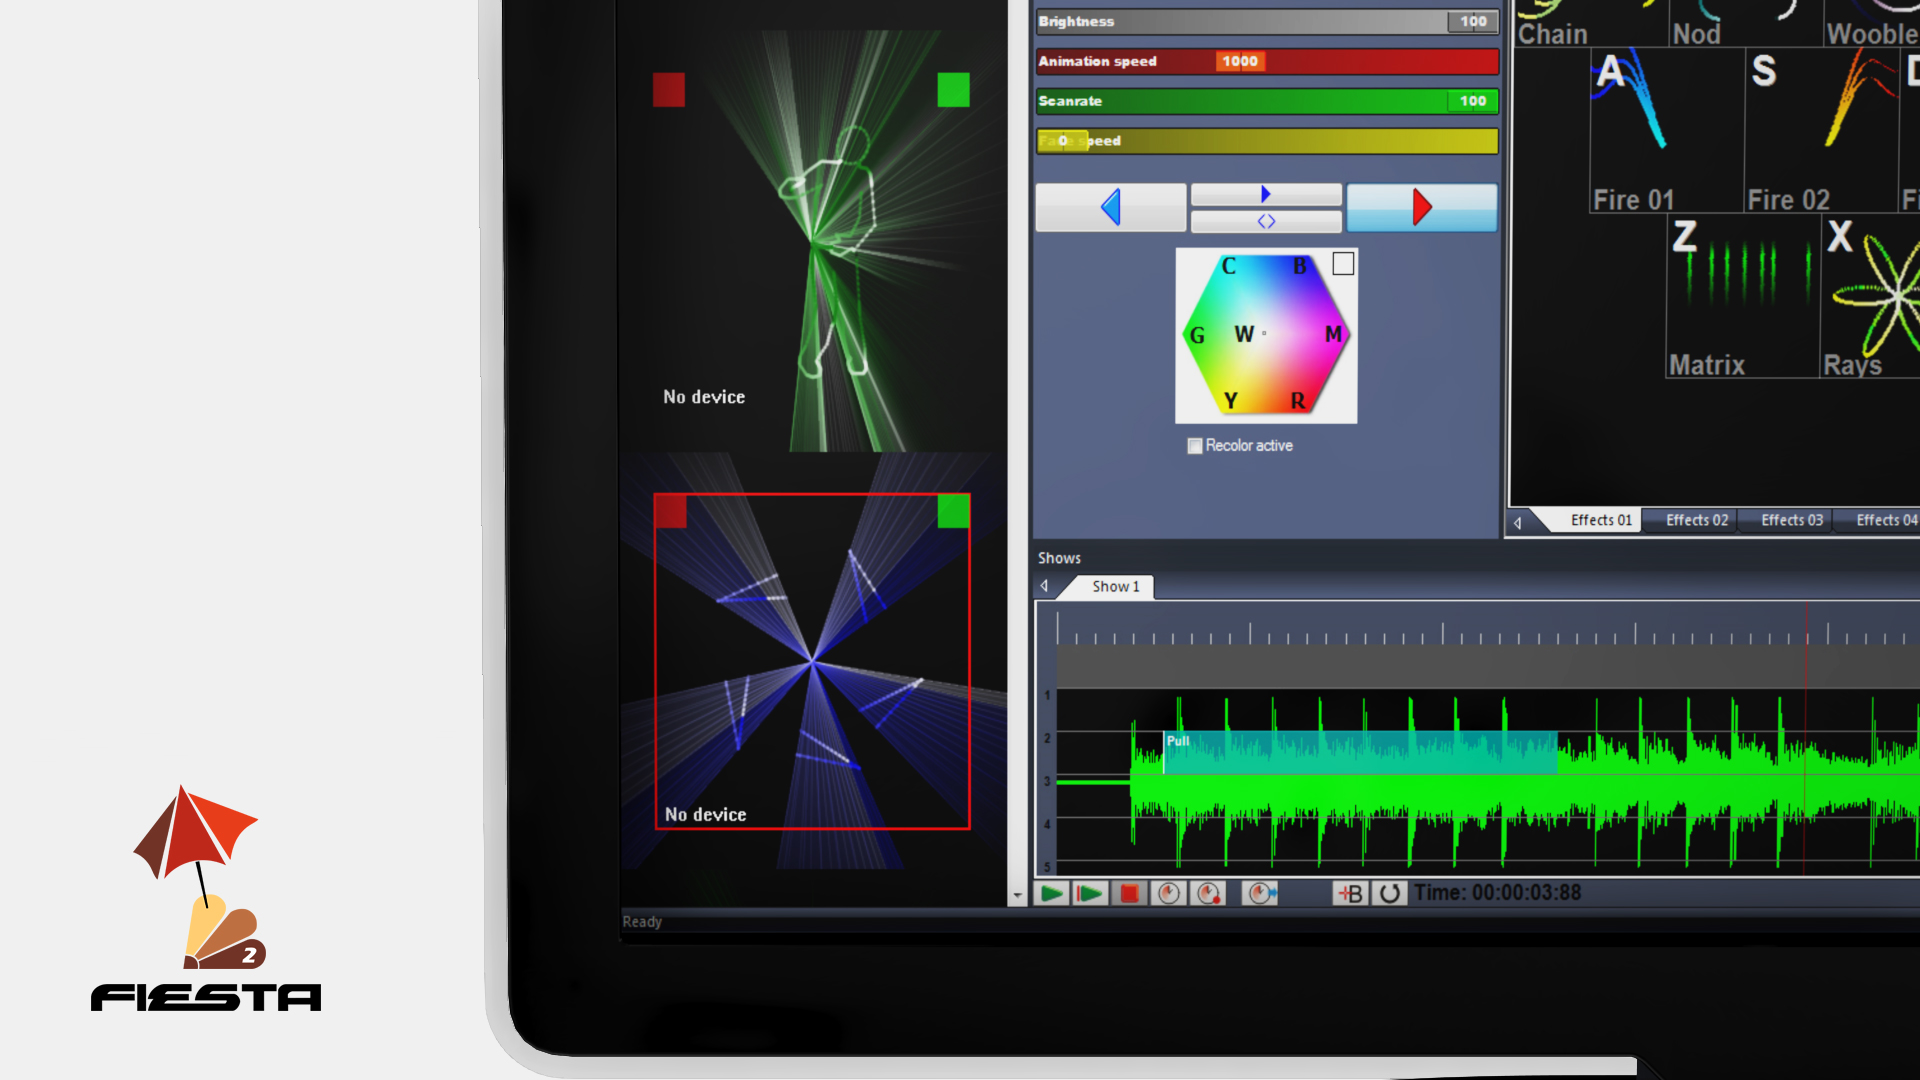This screenshot has width=1920, height=1080.
Task: Click the red right arrow button
Action: tap(1421, 207)
